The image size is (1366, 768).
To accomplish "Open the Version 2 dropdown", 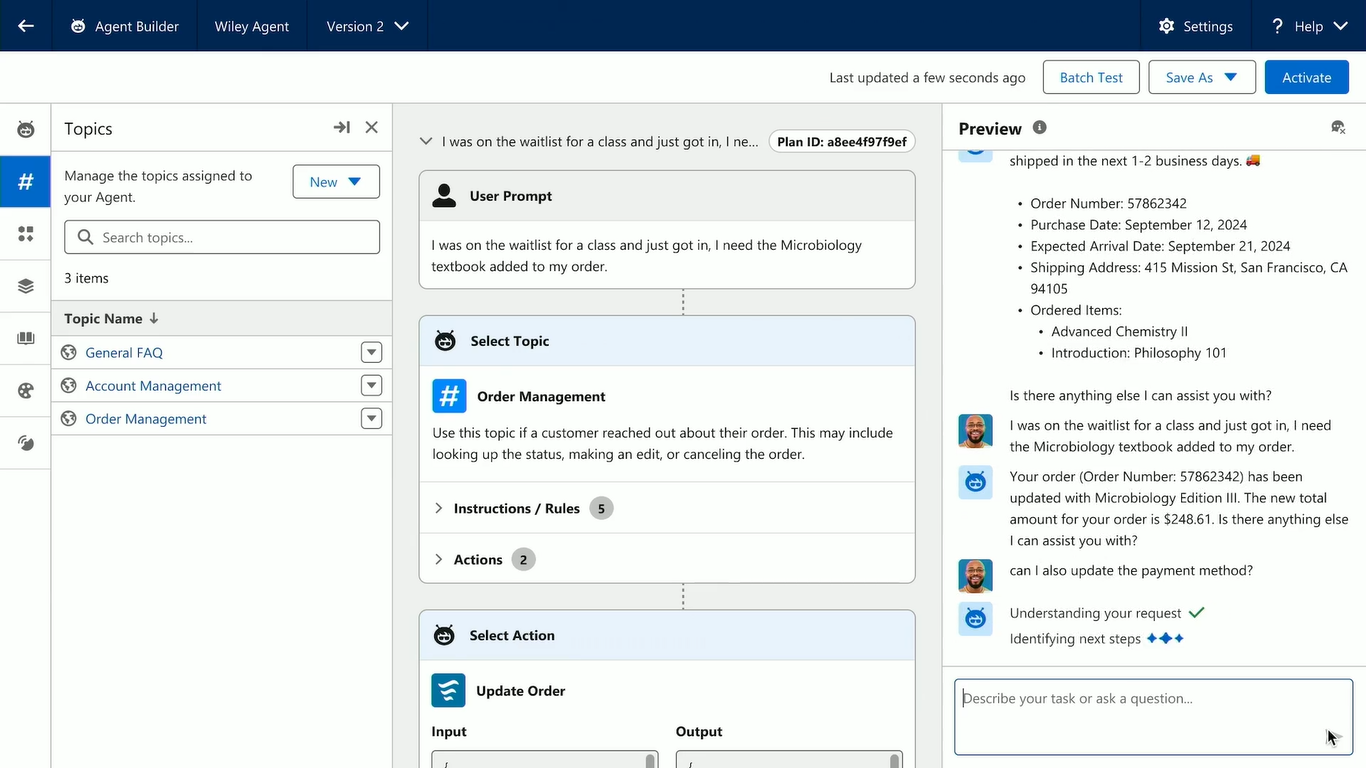I will [367, 26].
